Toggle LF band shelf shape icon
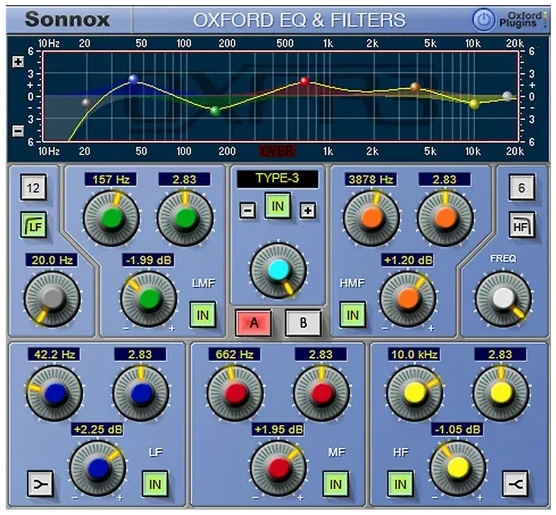Viewport: 556px width, 515px height. pyautogui.click(x=40, y=483)
